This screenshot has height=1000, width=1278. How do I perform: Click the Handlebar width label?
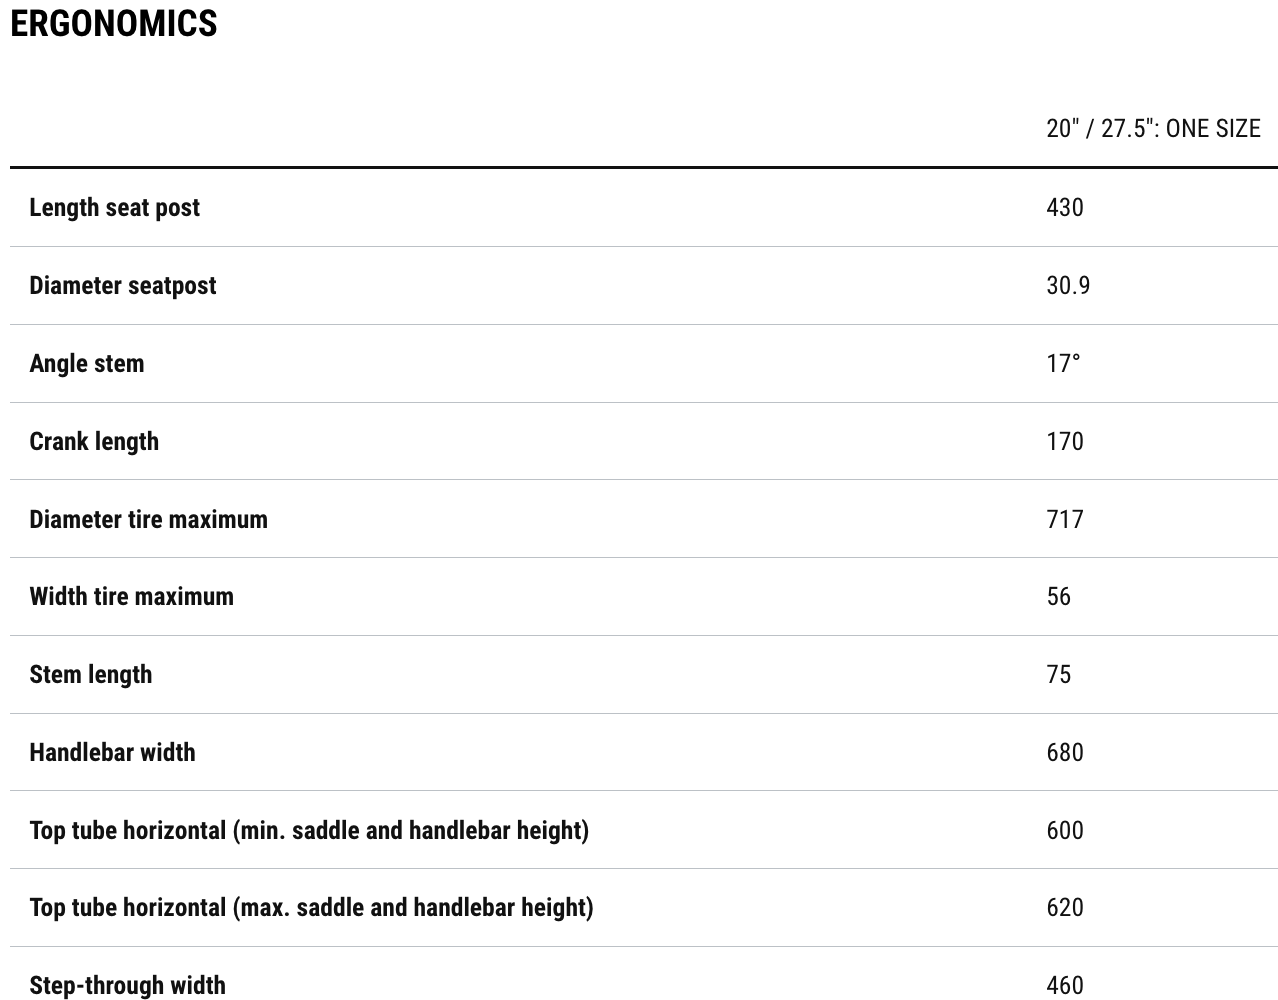point(112,752)
